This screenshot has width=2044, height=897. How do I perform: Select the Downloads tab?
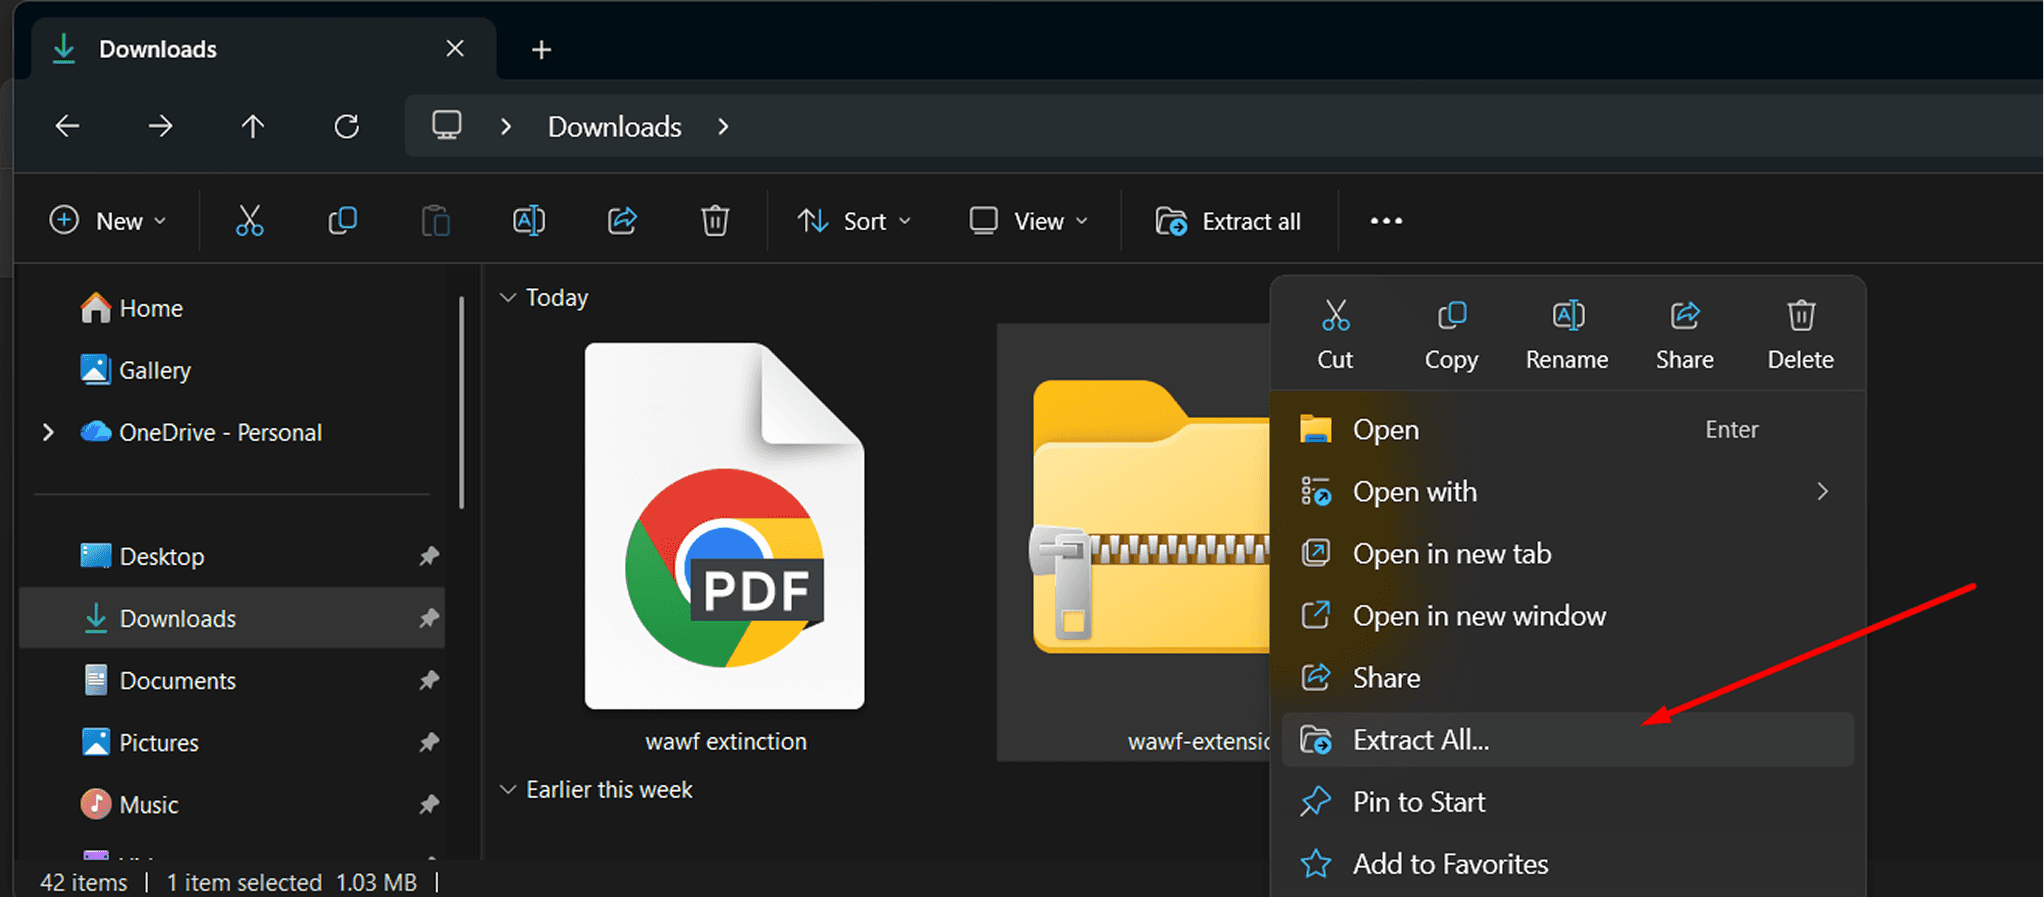coord(264,49)
